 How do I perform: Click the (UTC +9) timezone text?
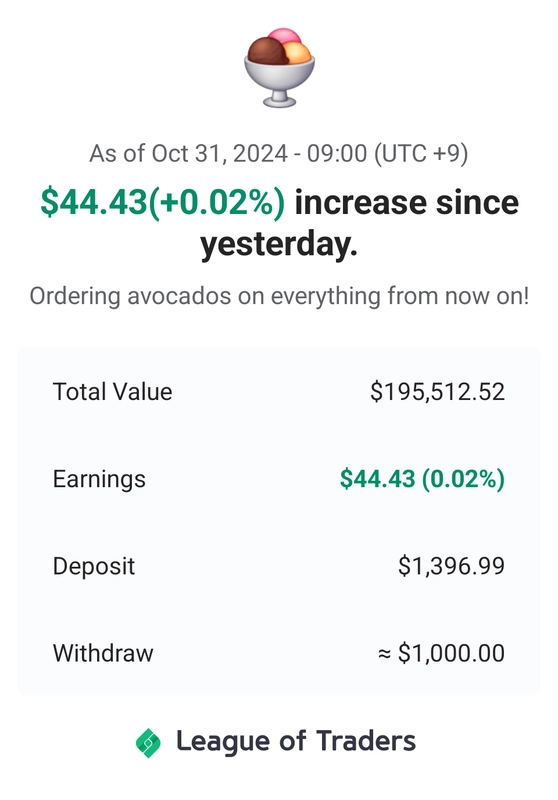coord(421,154)
